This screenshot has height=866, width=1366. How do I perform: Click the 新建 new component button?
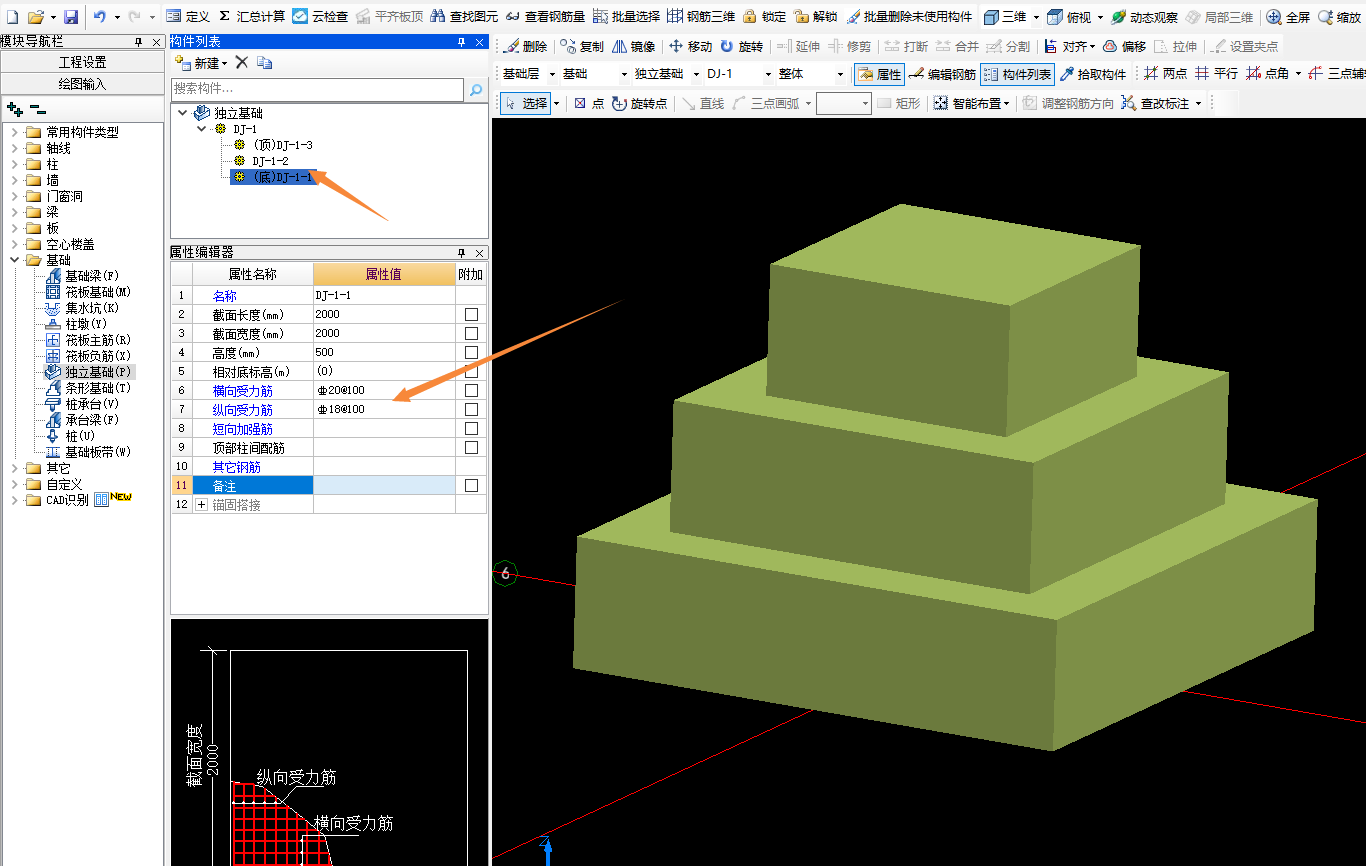(200, 62)
